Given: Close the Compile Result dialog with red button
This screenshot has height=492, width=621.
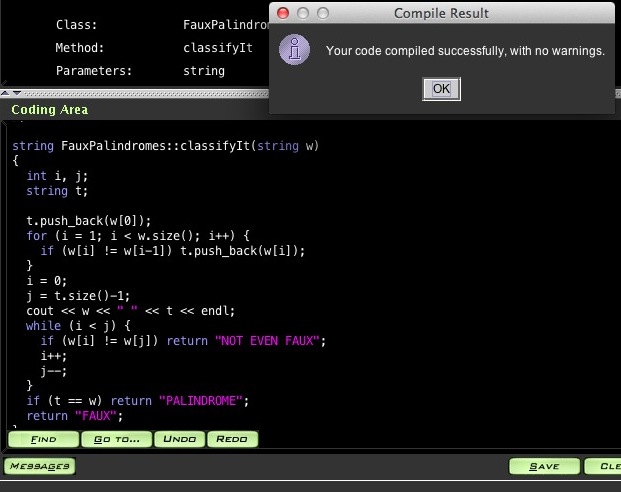Looking at the screenshot, I should [283, 13].
